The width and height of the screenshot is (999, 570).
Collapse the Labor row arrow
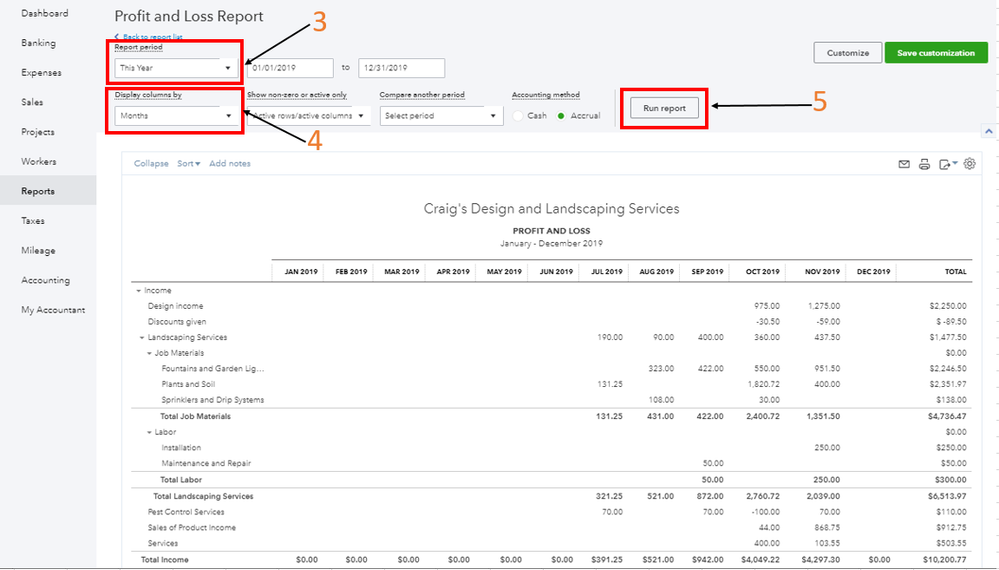tap(149, 432)
